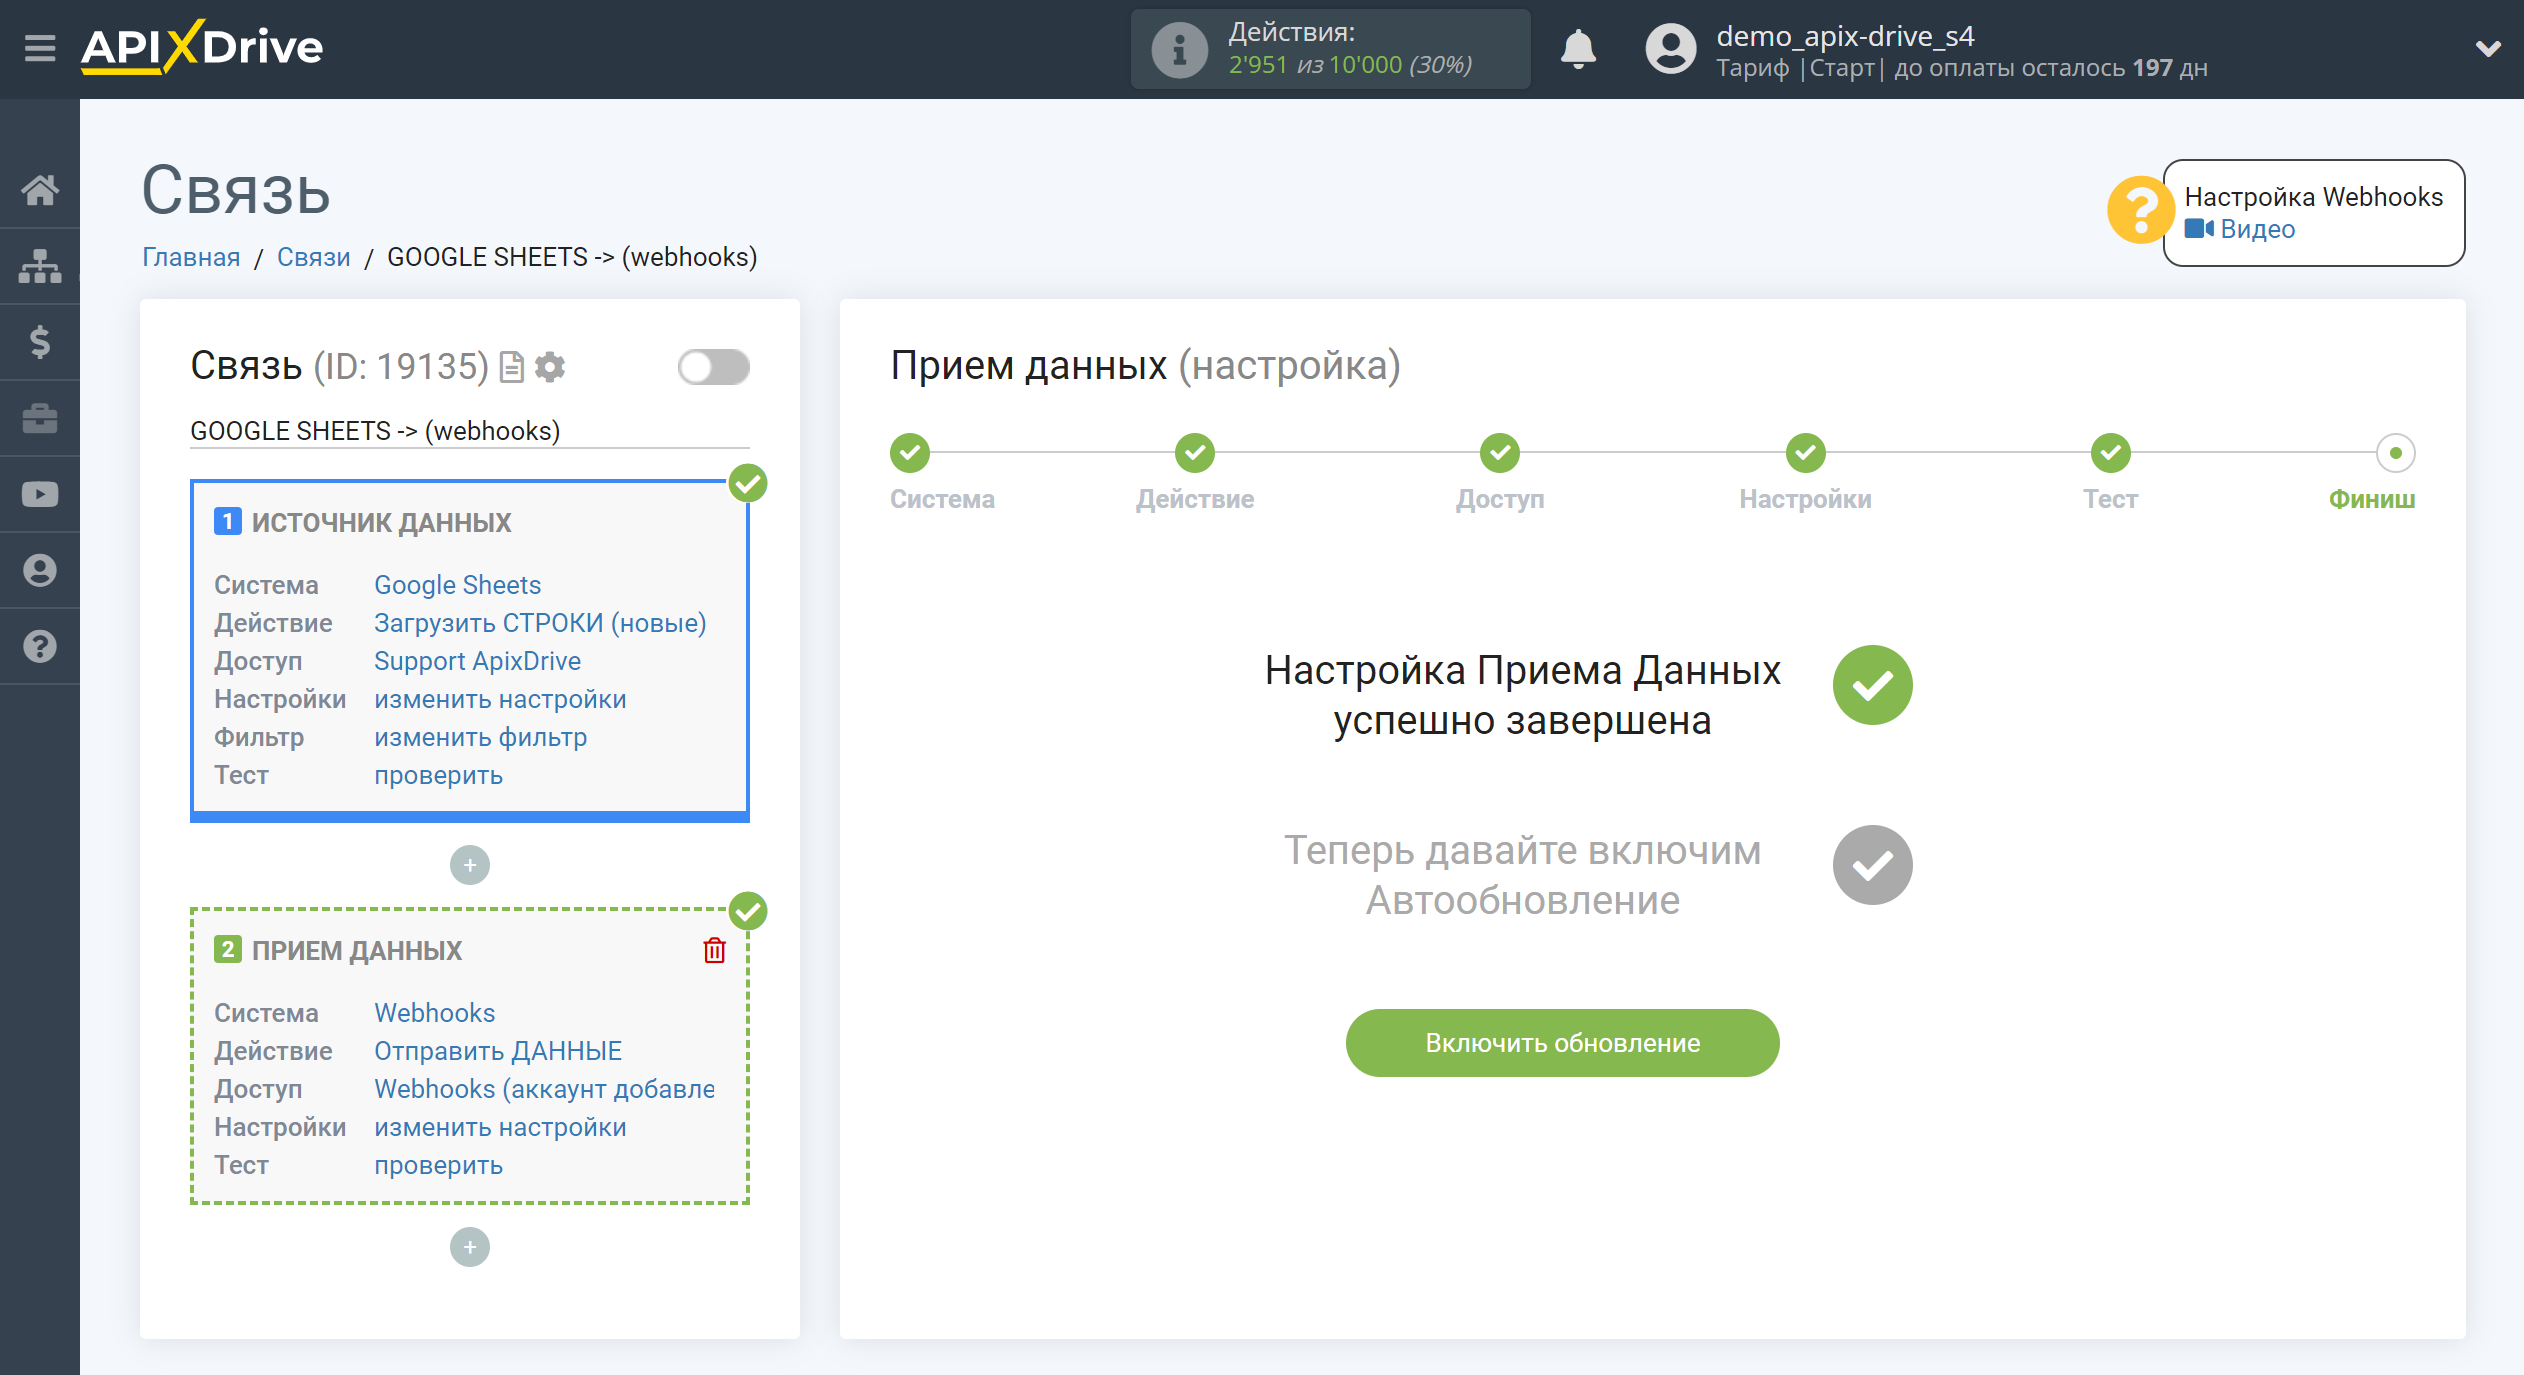Click the ИСТОЧНИК ДАННЫХ block header

point(381,522)
